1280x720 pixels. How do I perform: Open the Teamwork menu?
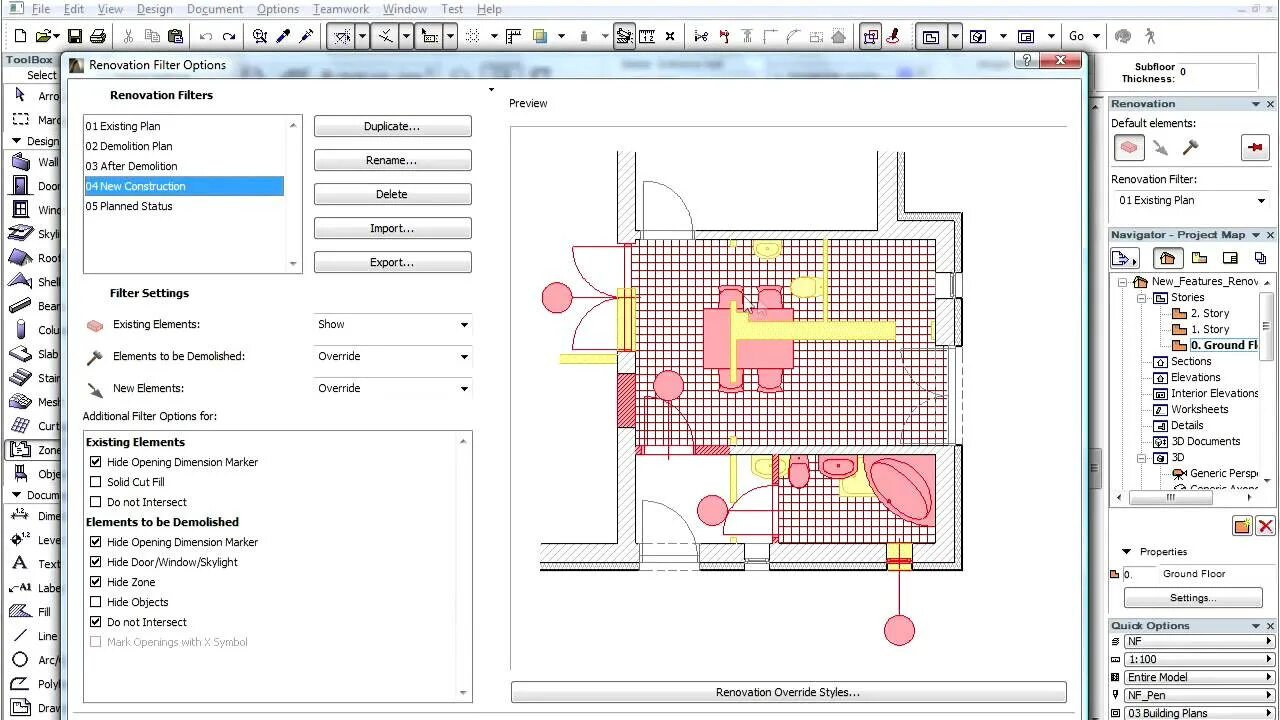point(341,9)
